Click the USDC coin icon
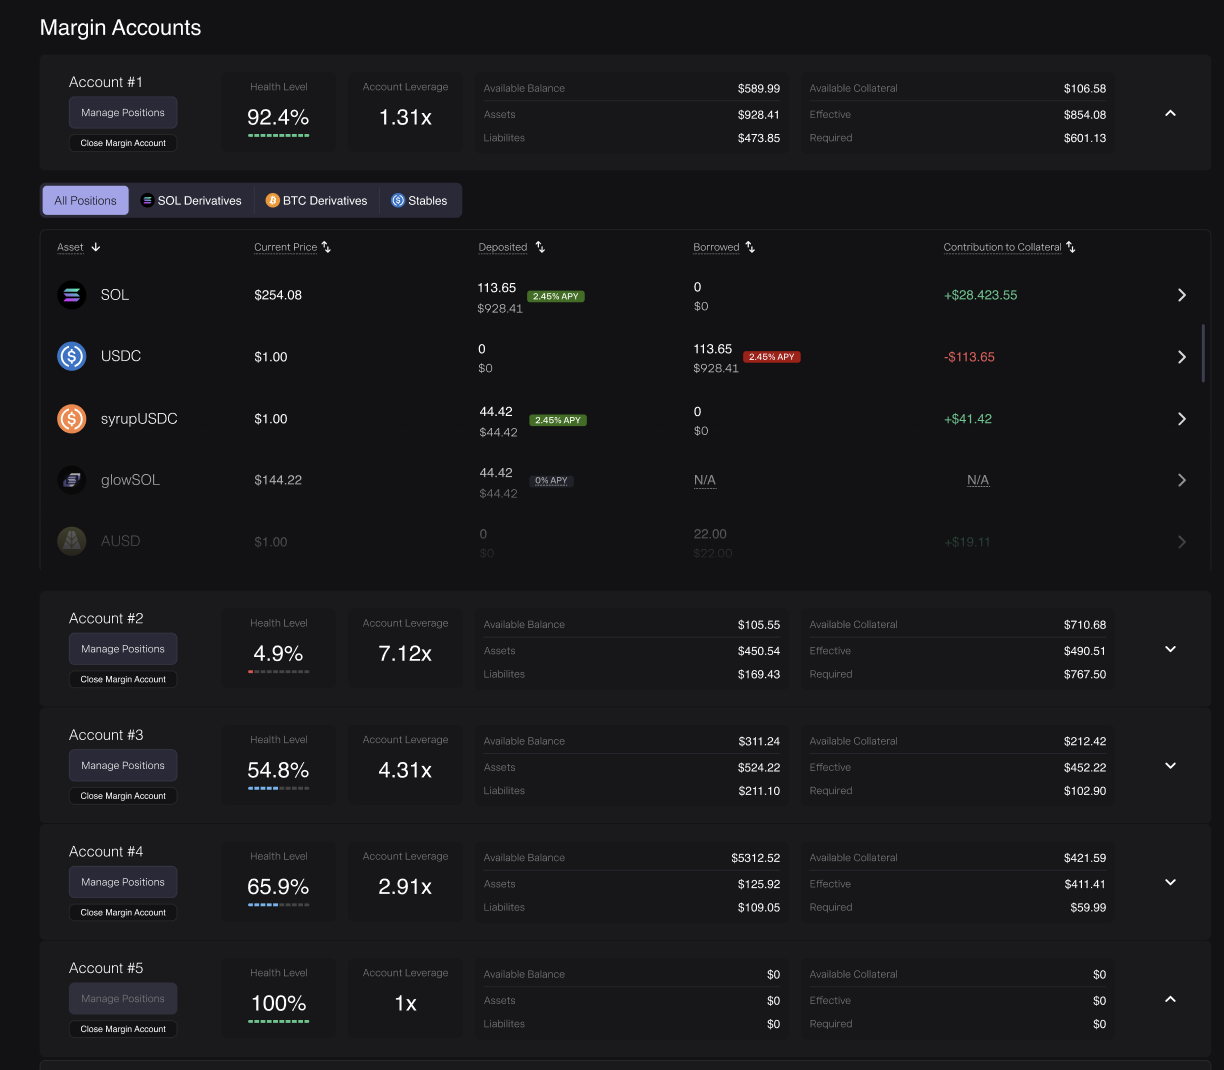 click(x=72, y=356)
